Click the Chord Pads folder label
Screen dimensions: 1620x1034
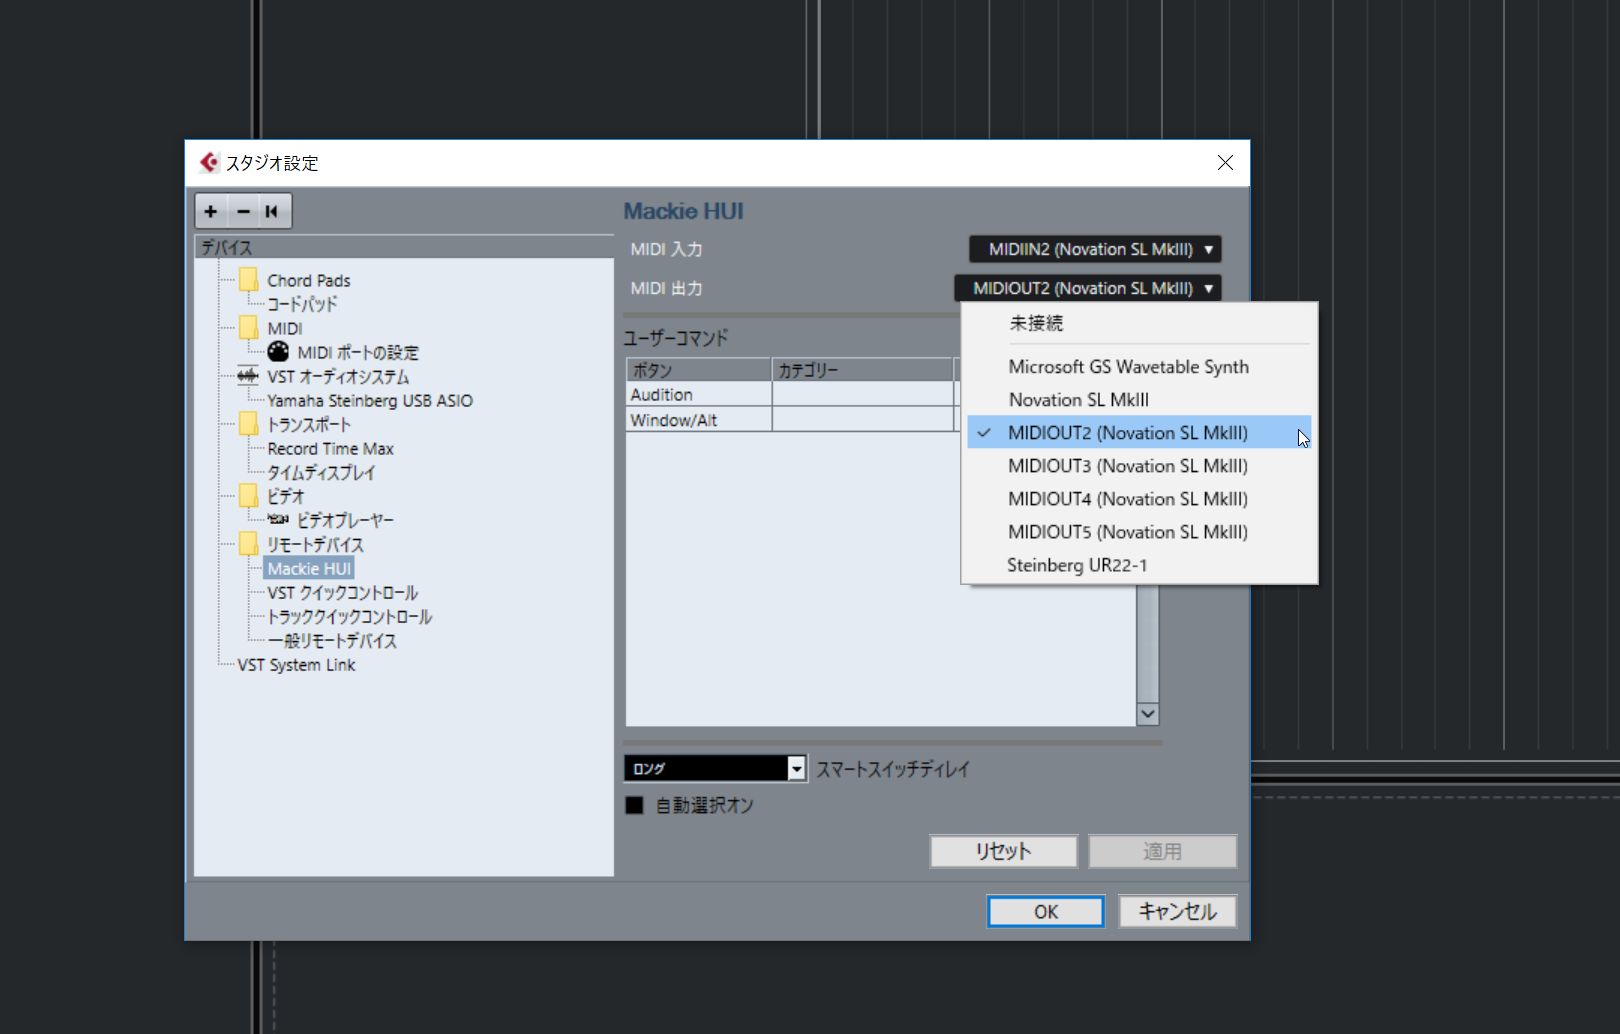(x=309, y=280)
